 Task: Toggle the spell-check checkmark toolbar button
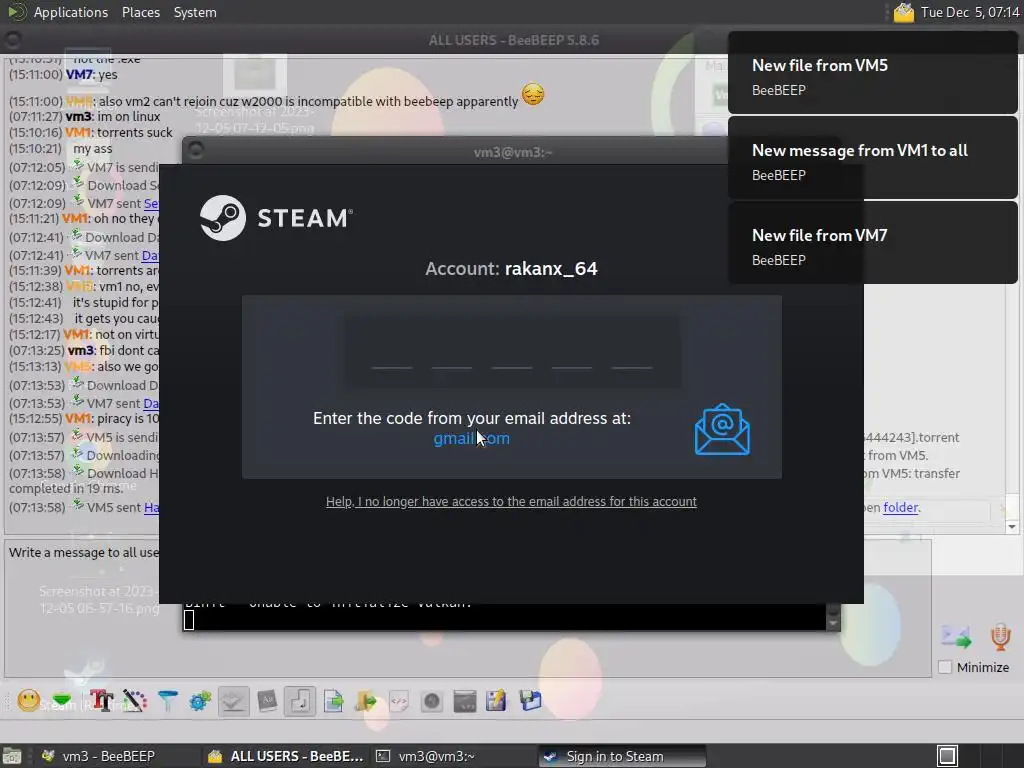[x=233, y=701]
